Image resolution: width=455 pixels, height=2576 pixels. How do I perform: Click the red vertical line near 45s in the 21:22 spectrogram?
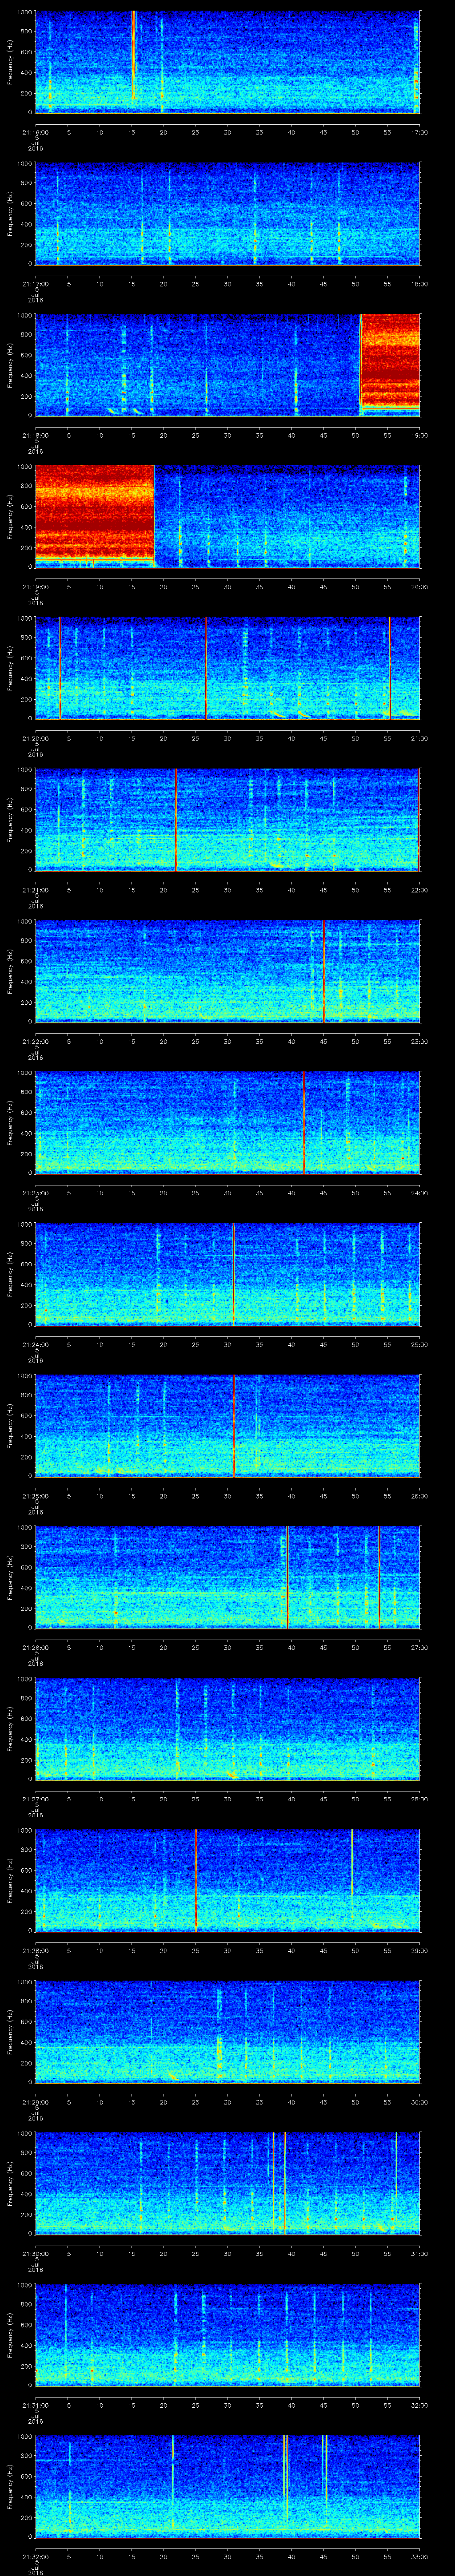point(324,970)
